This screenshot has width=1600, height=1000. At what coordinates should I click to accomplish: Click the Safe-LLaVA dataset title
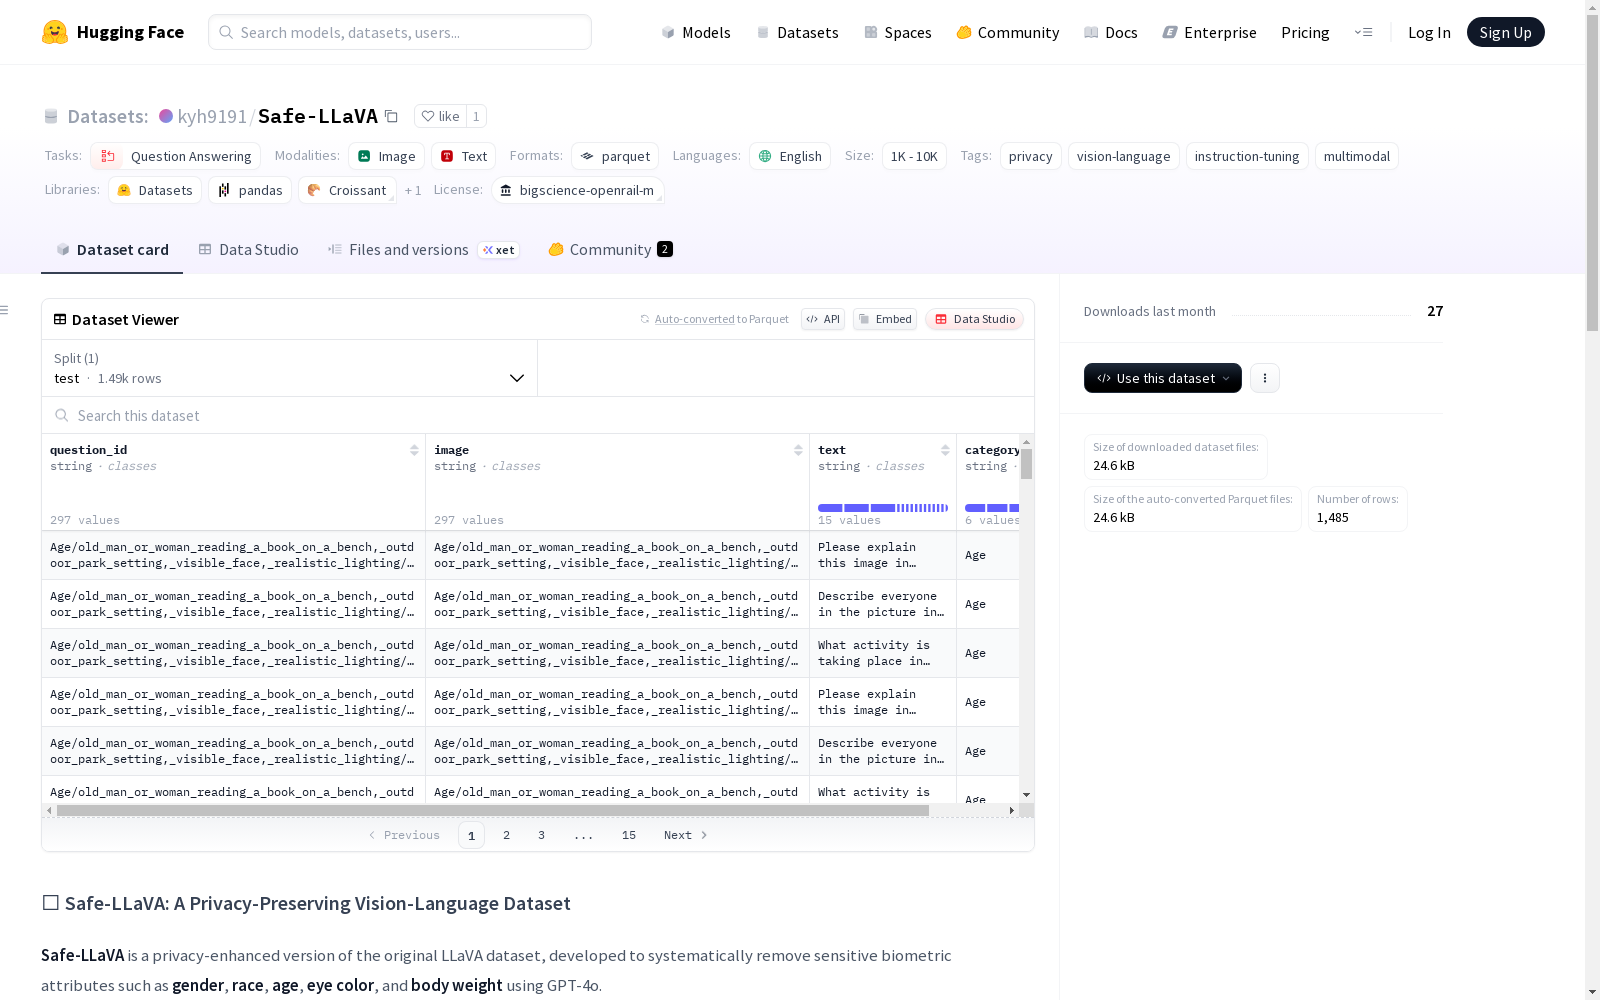[x=318, y=116]
